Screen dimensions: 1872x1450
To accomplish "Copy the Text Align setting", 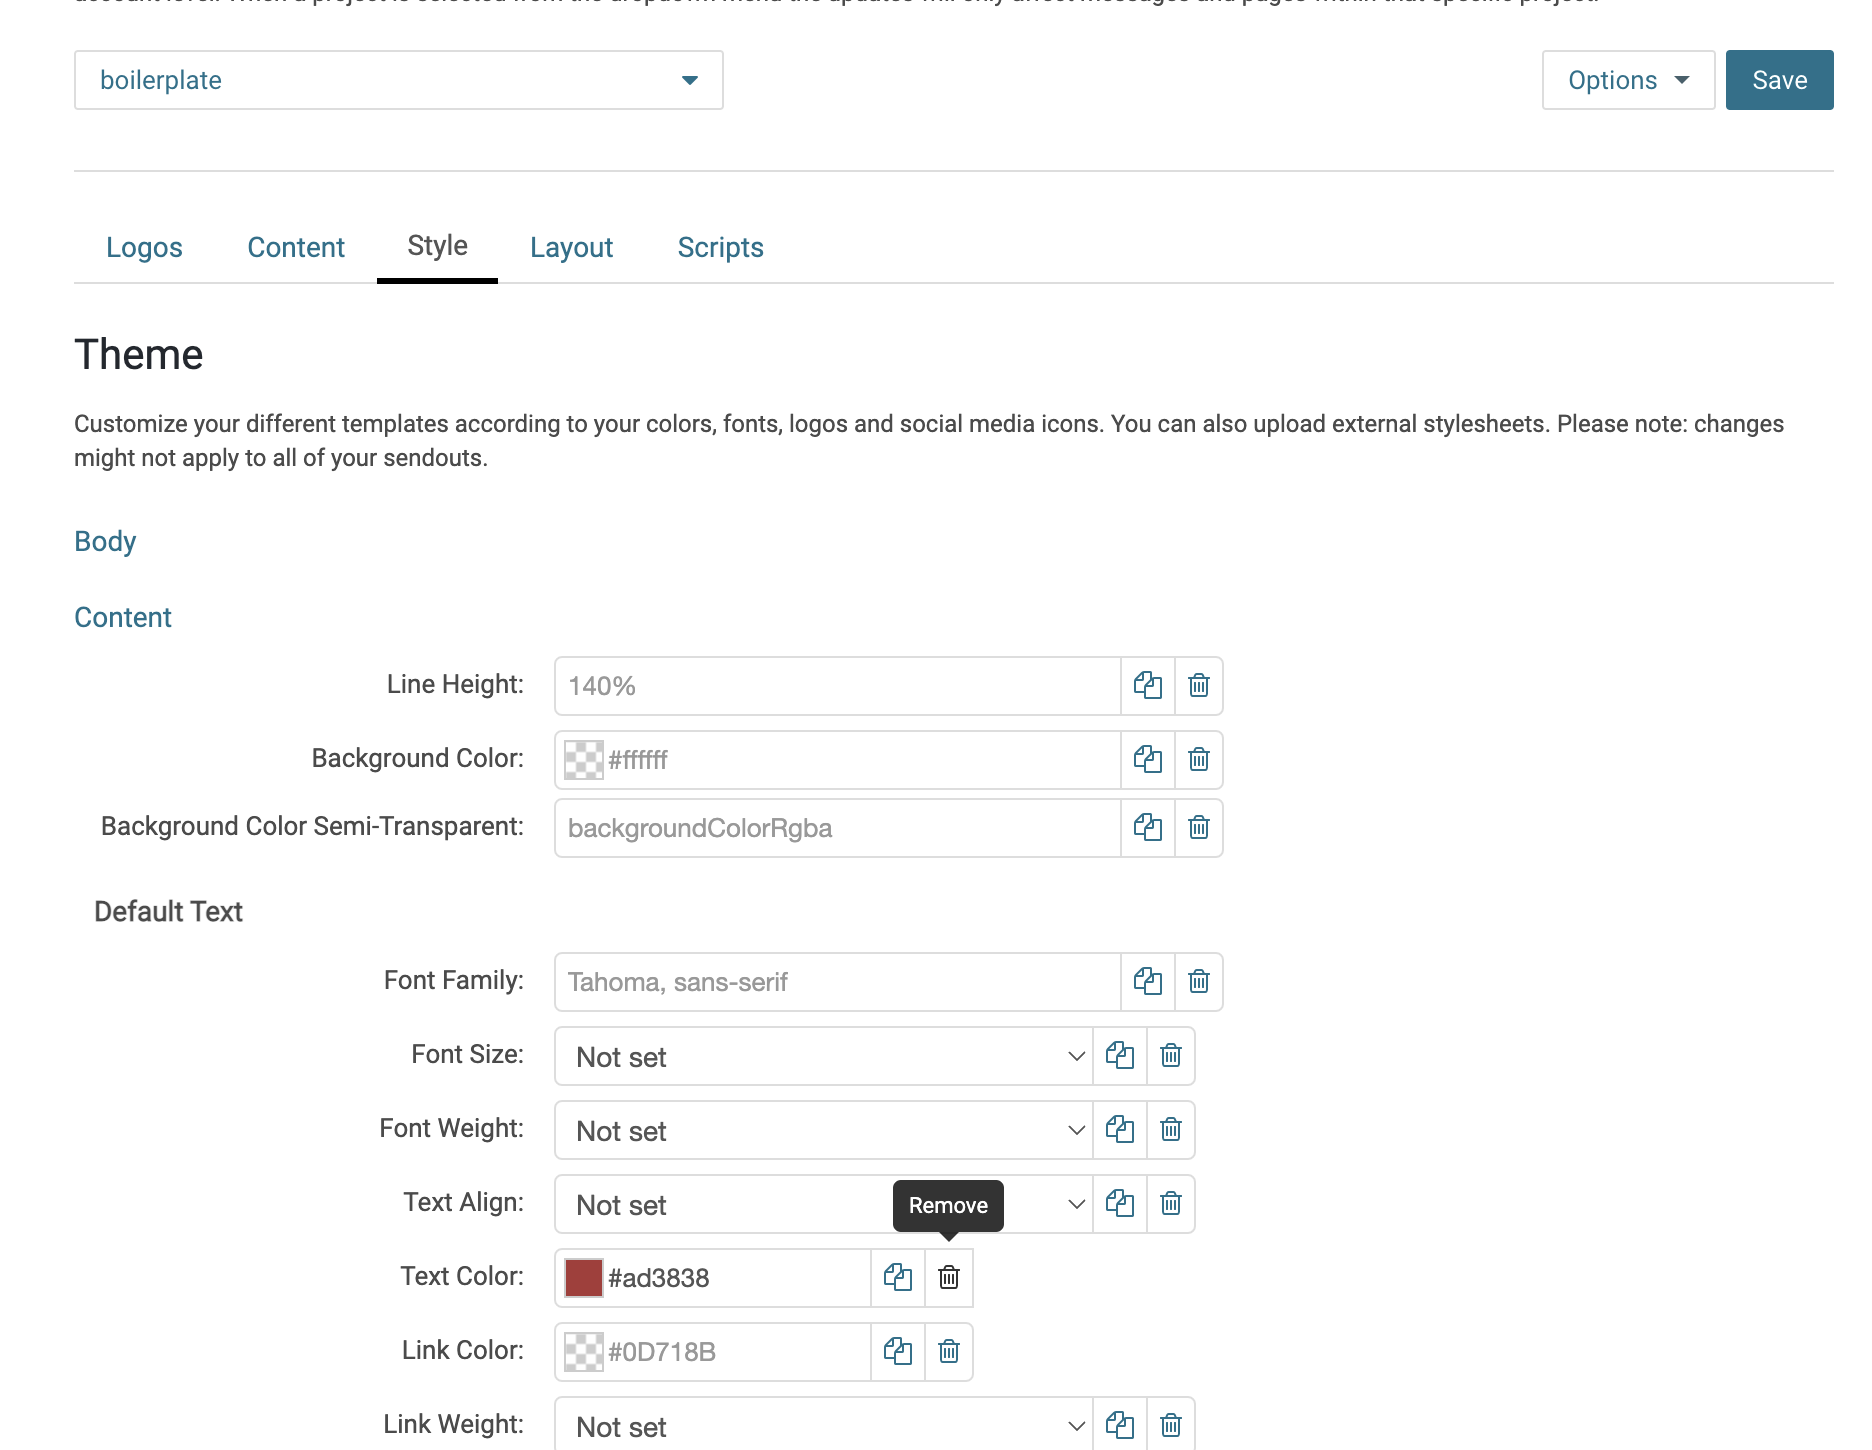I will [x=1119, y=1204].
